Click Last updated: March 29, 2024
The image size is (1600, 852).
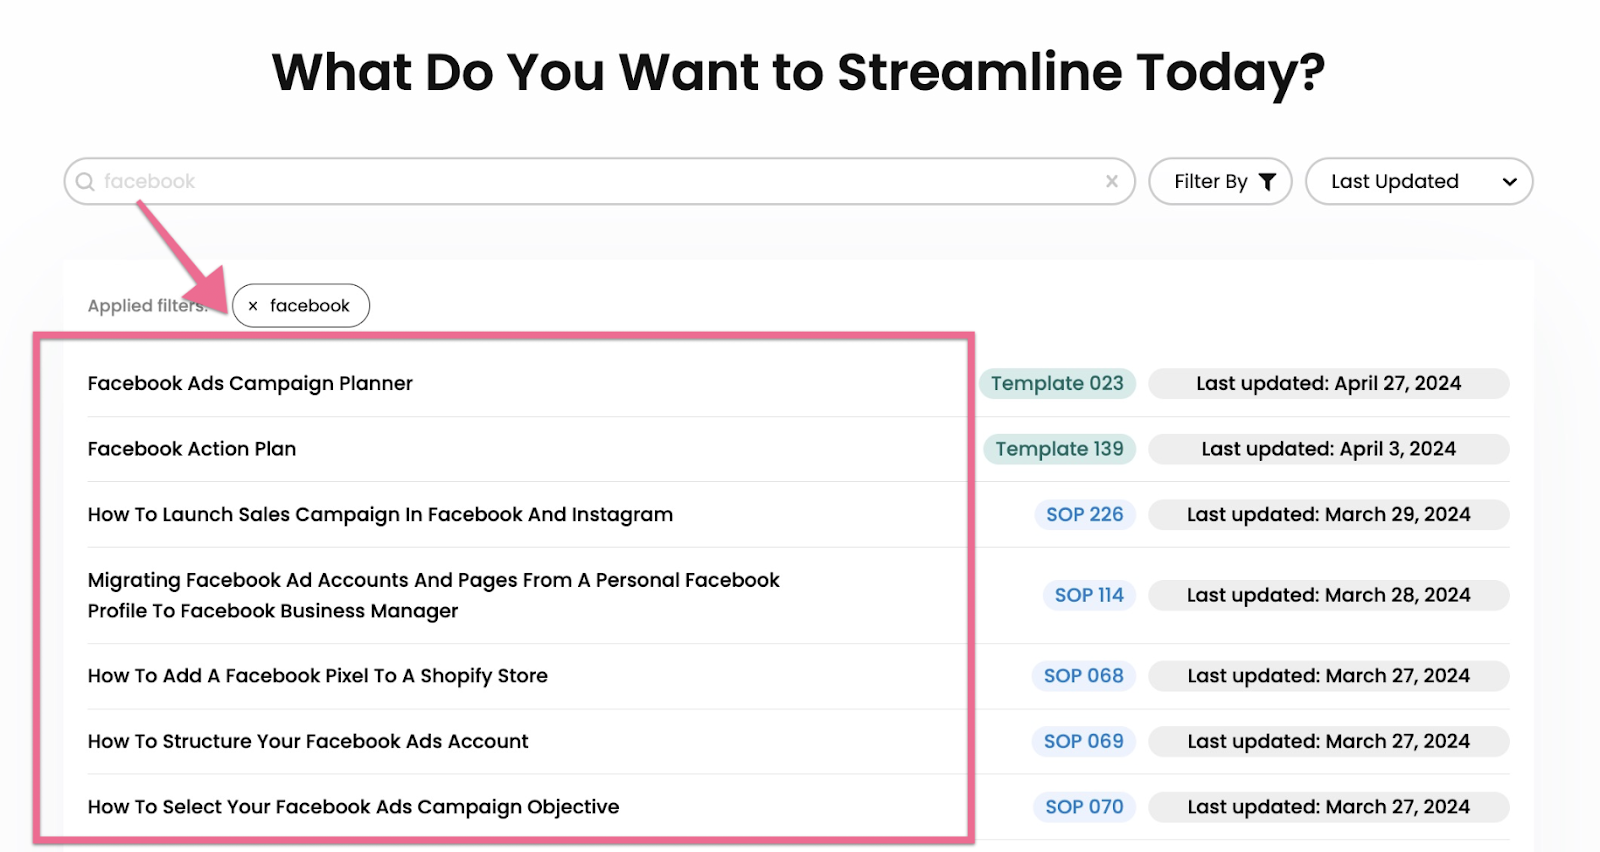(1329, 514)
